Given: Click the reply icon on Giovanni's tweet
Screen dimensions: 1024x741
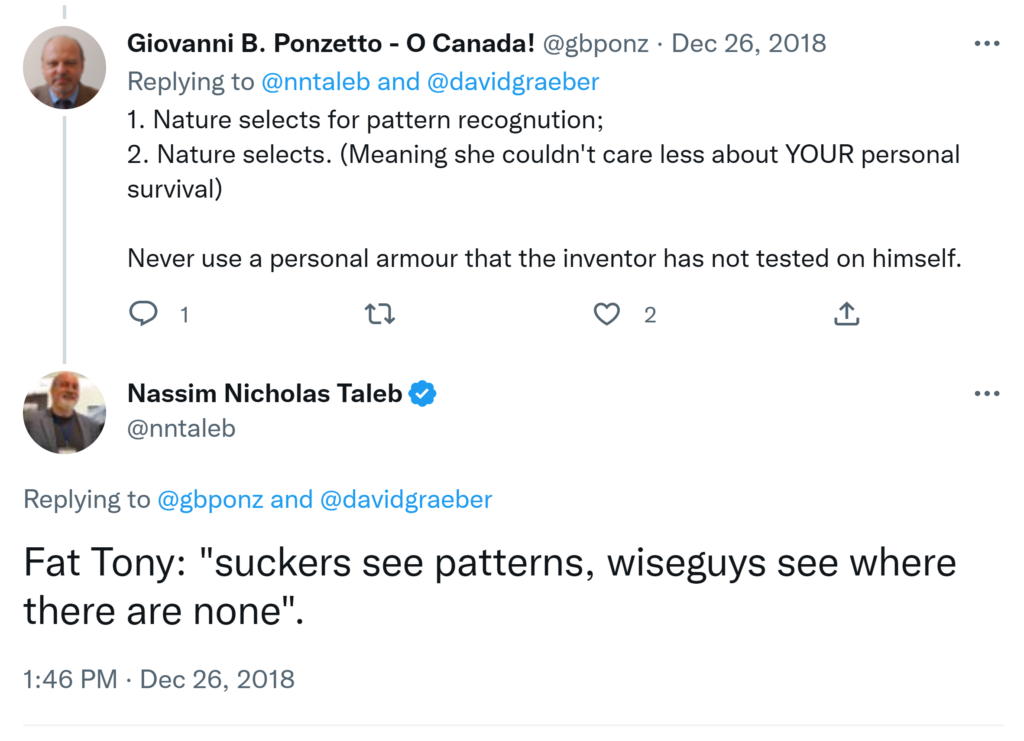Looking at the screenshot, I should pyautogui.click(x=144, y=315).
